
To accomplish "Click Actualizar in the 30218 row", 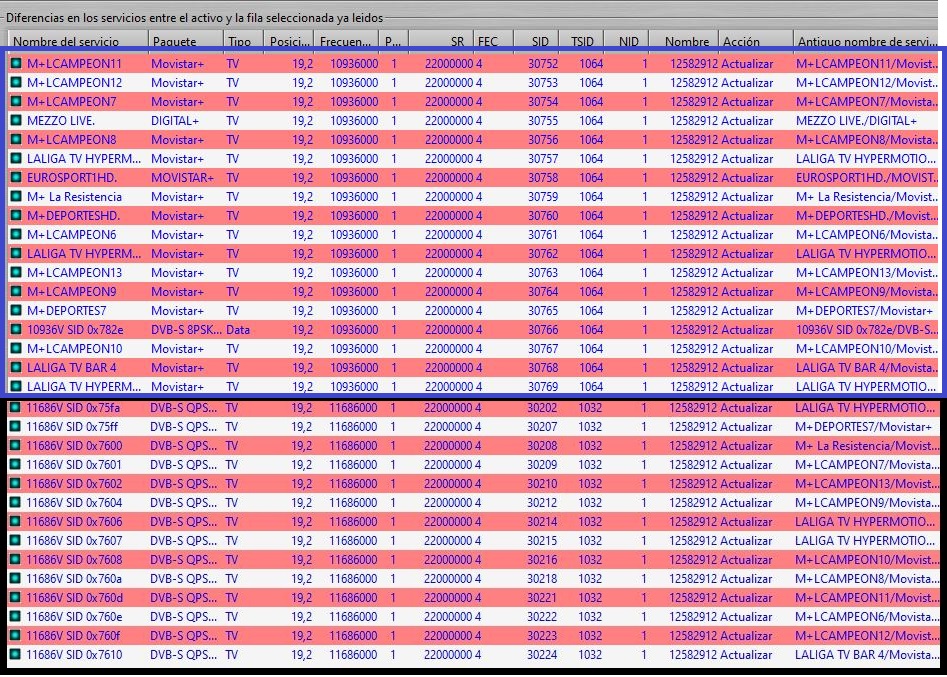I will click(x=746, y=579).
